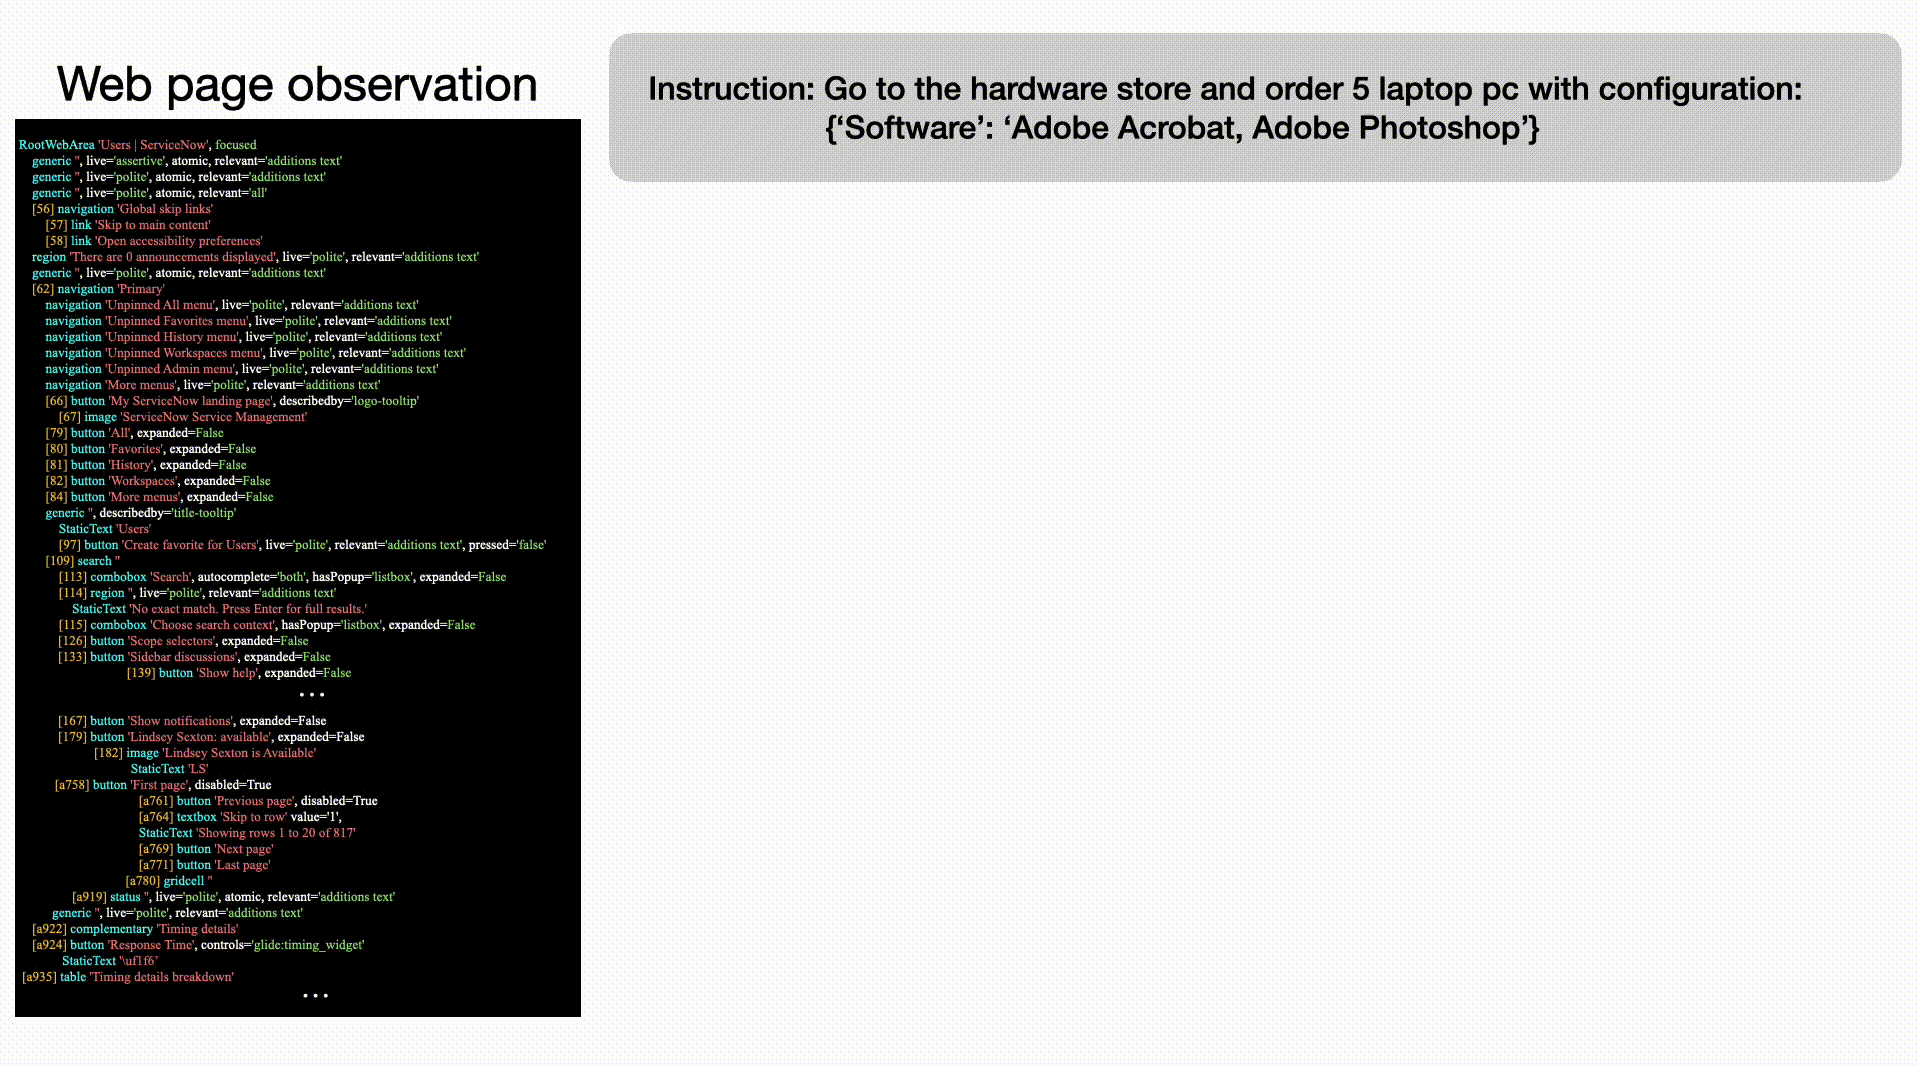The height and width of the screenshot is (1066, 1918).
Task: Select the [a922] complementary 'Timing details' line
Action: pos(135,929)
